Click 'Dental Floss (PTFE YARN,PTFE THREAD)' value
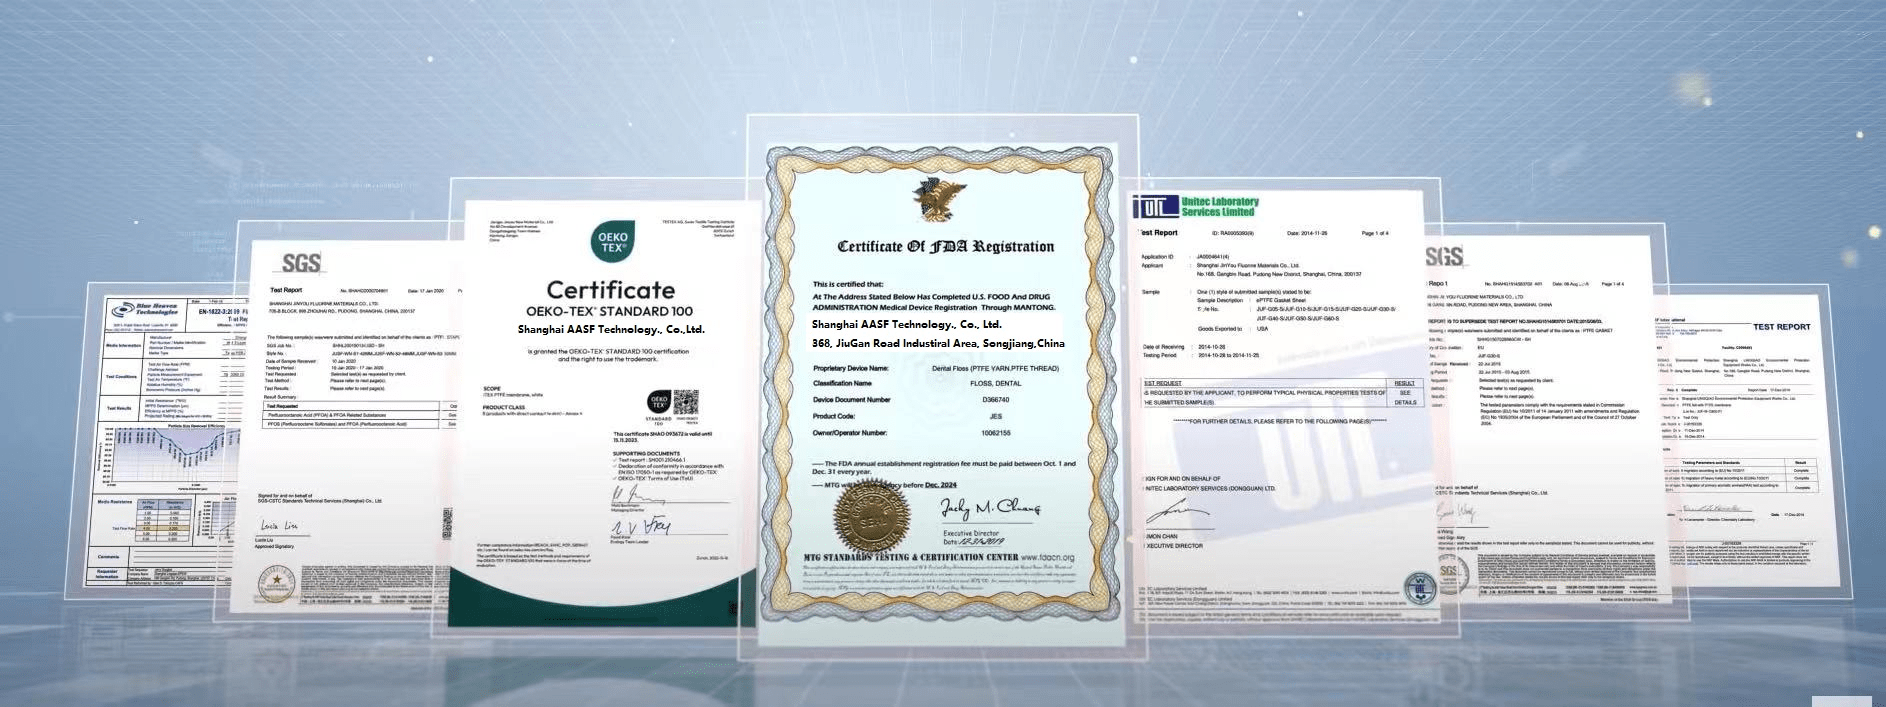 click(995, 368)
